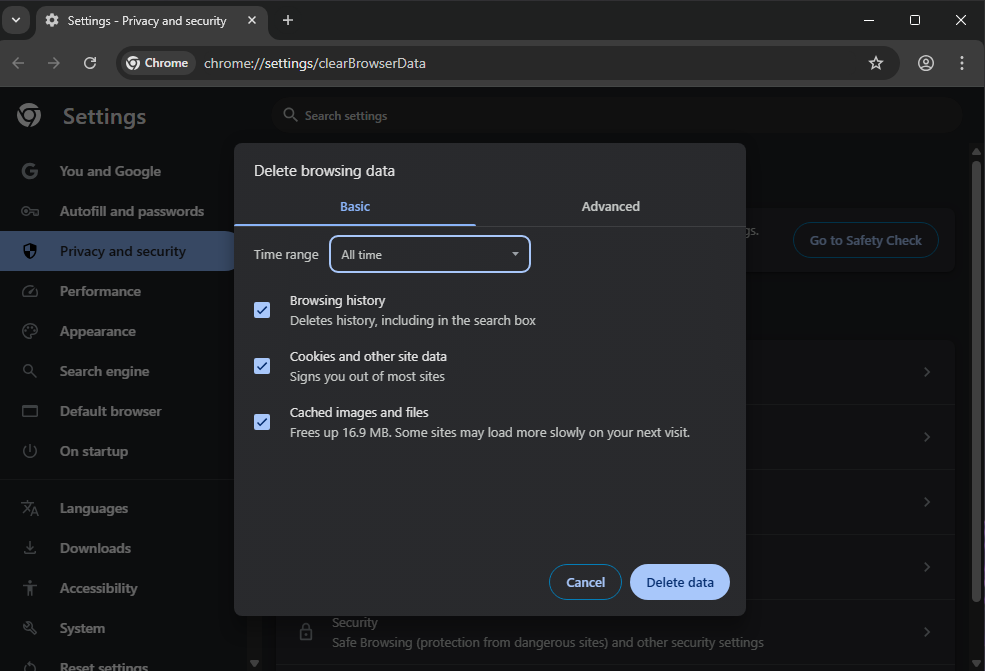
Task: Open Performance settings
Action: coord(100,292)
